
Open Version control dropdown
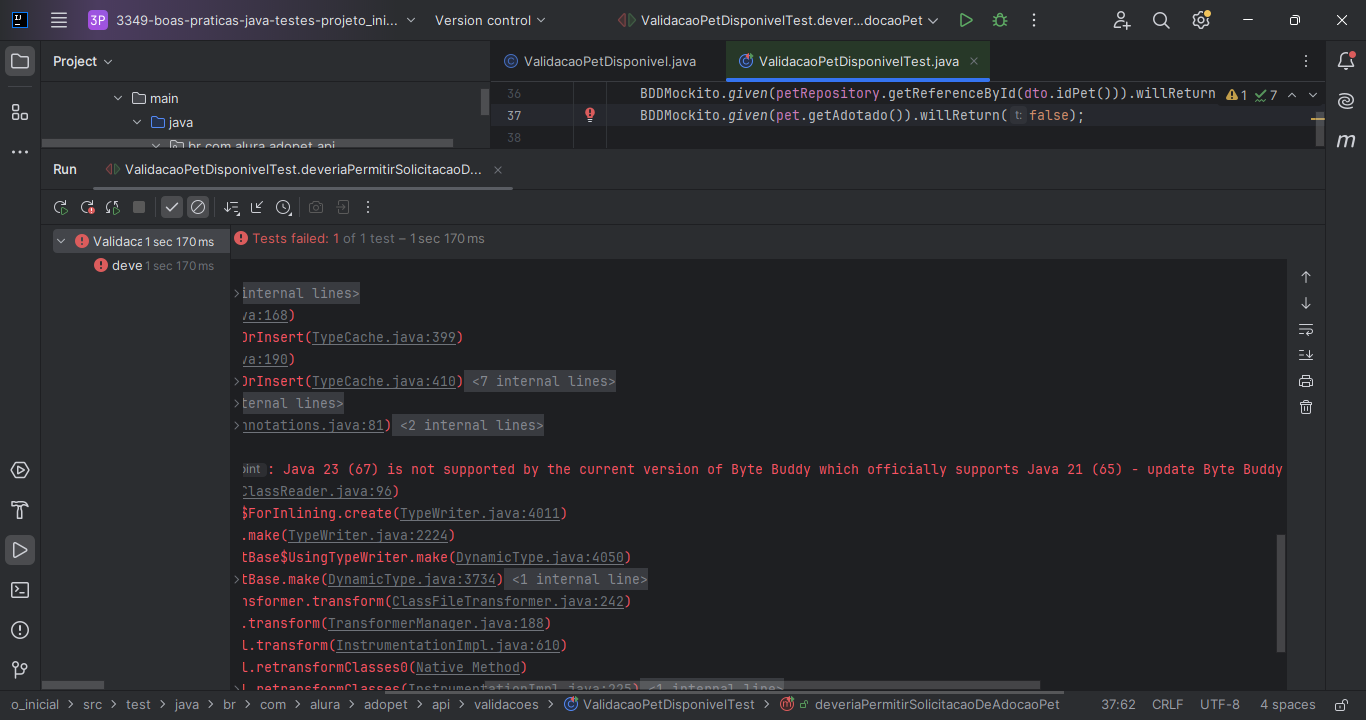pos(490,20)
